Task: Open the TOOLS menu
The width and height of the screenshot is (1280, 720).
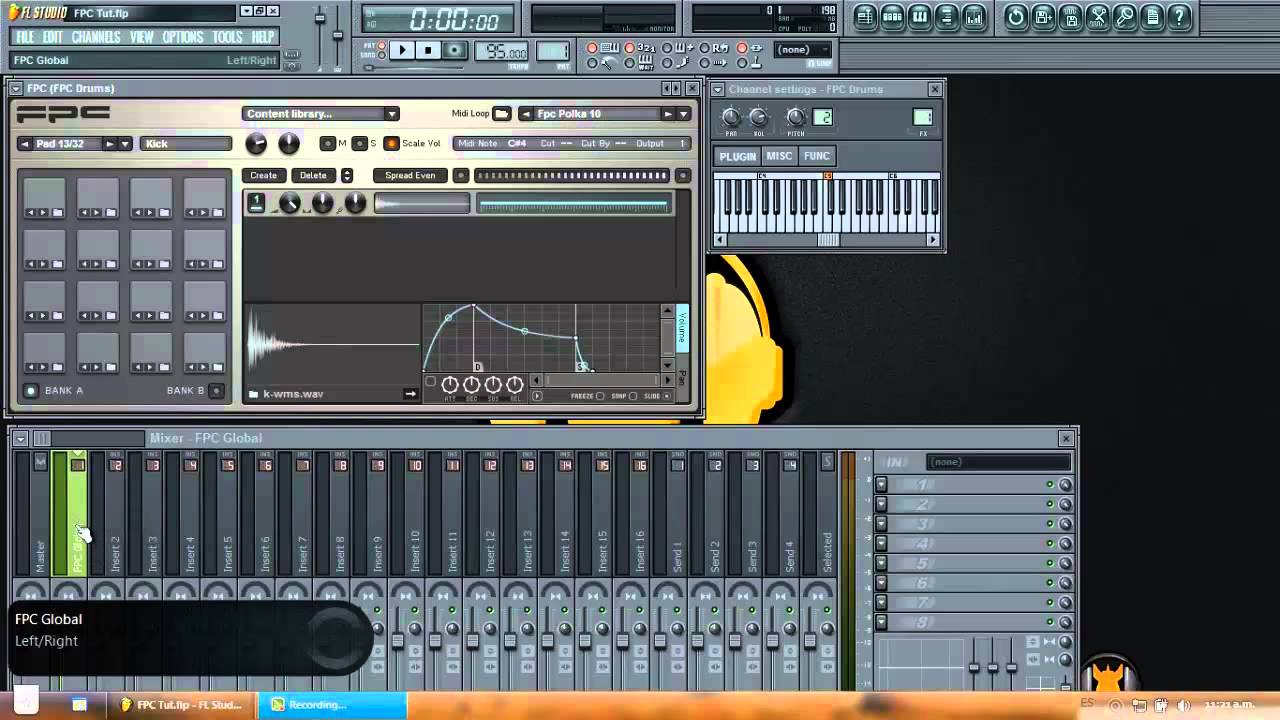Action: click(227, 37)
